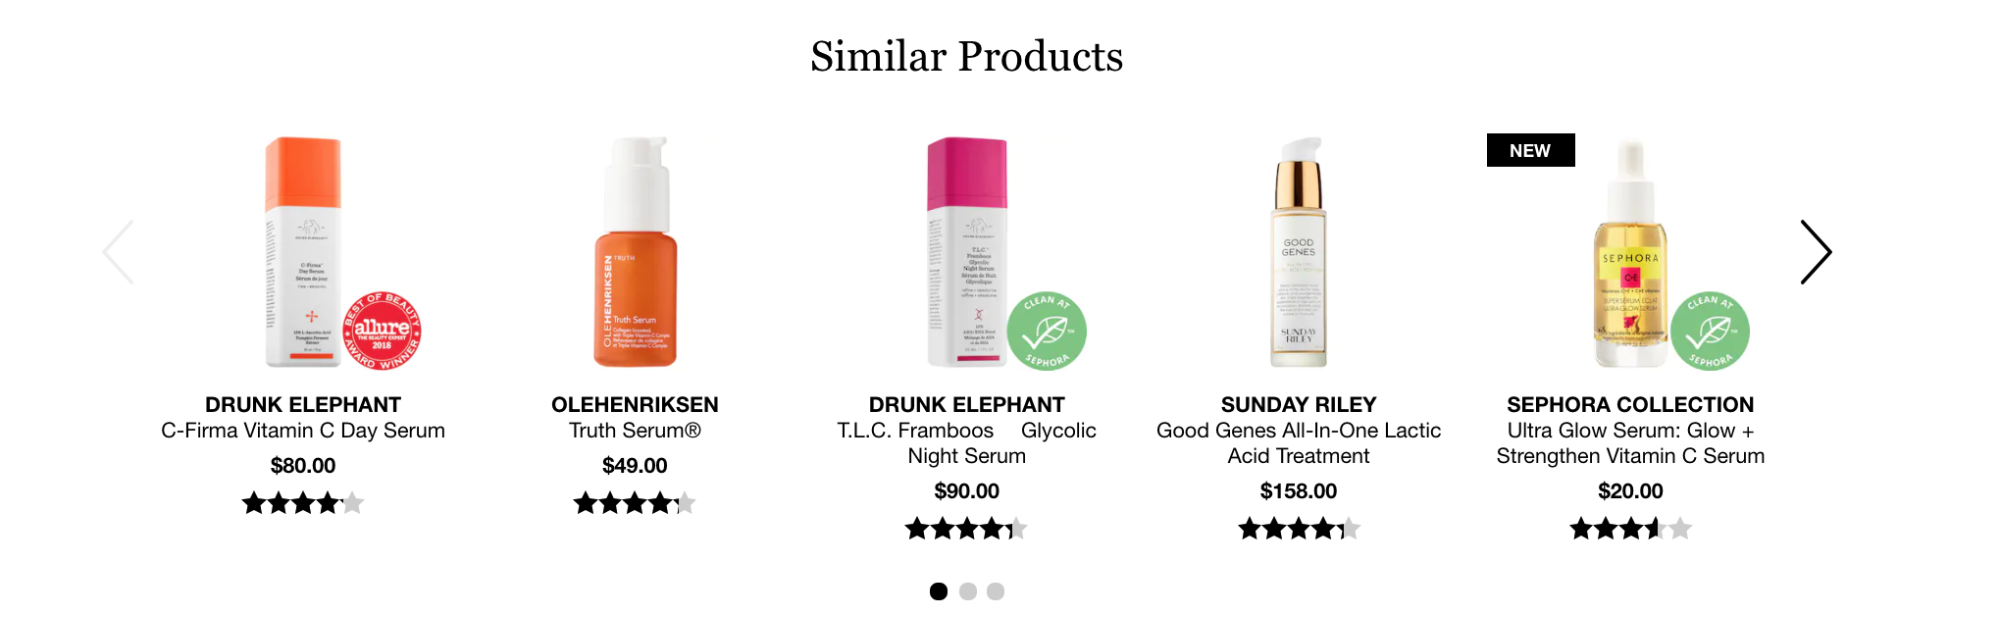Open Good Genes All-In-One Lactic Acid Treatment

click(x=1298, y=443)
